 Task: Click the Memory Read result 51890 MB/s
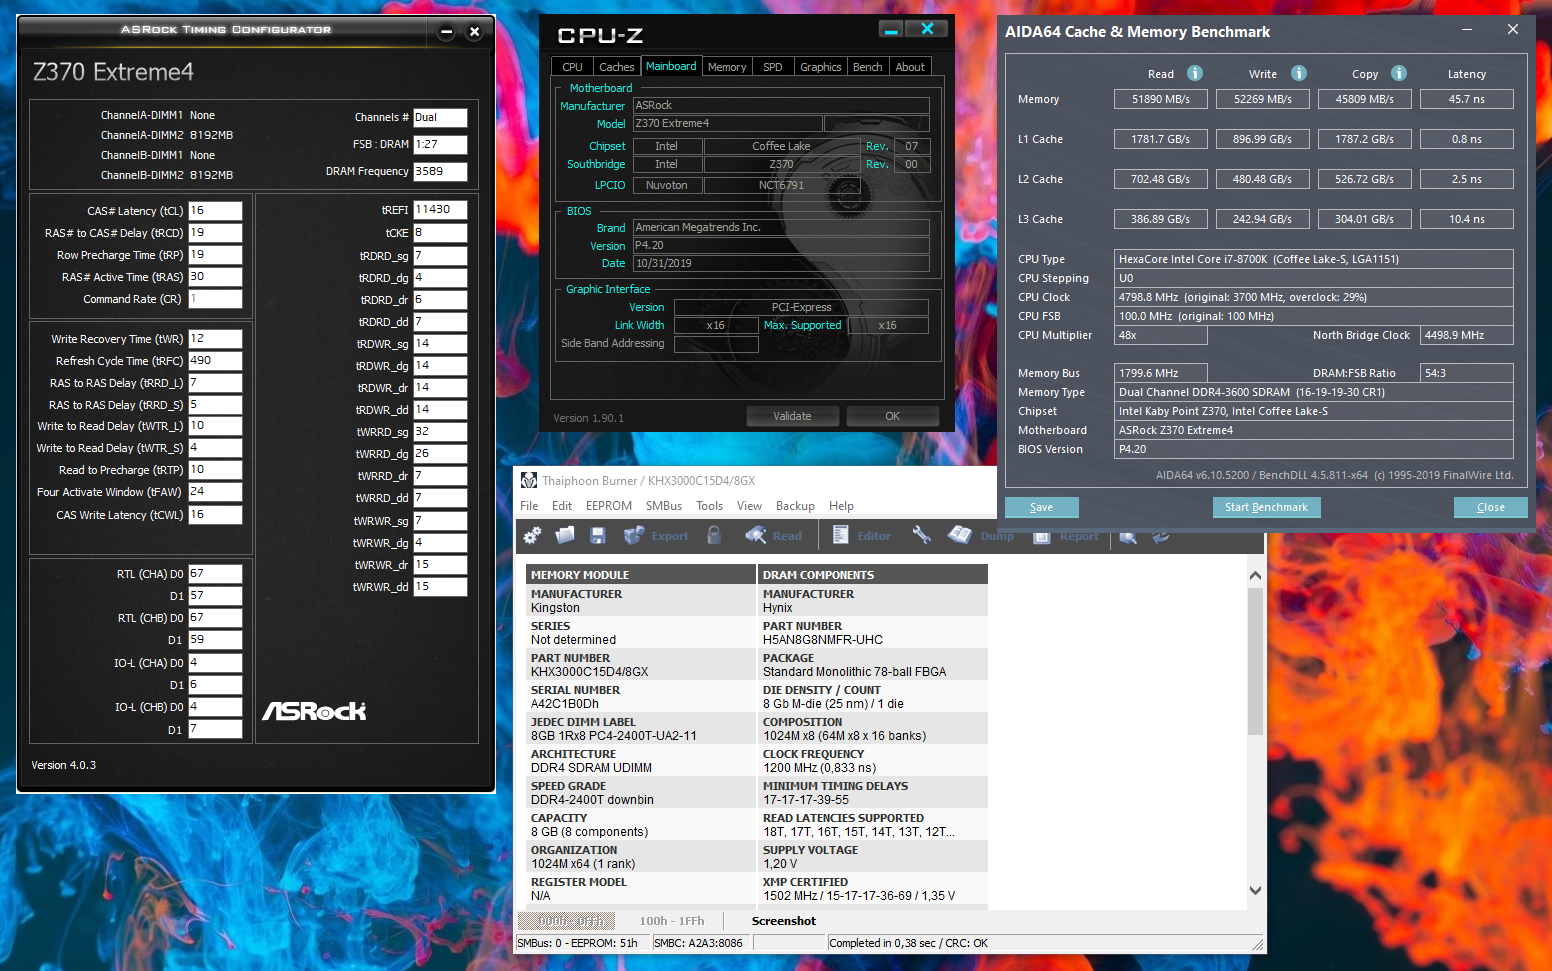[1161, 99]
